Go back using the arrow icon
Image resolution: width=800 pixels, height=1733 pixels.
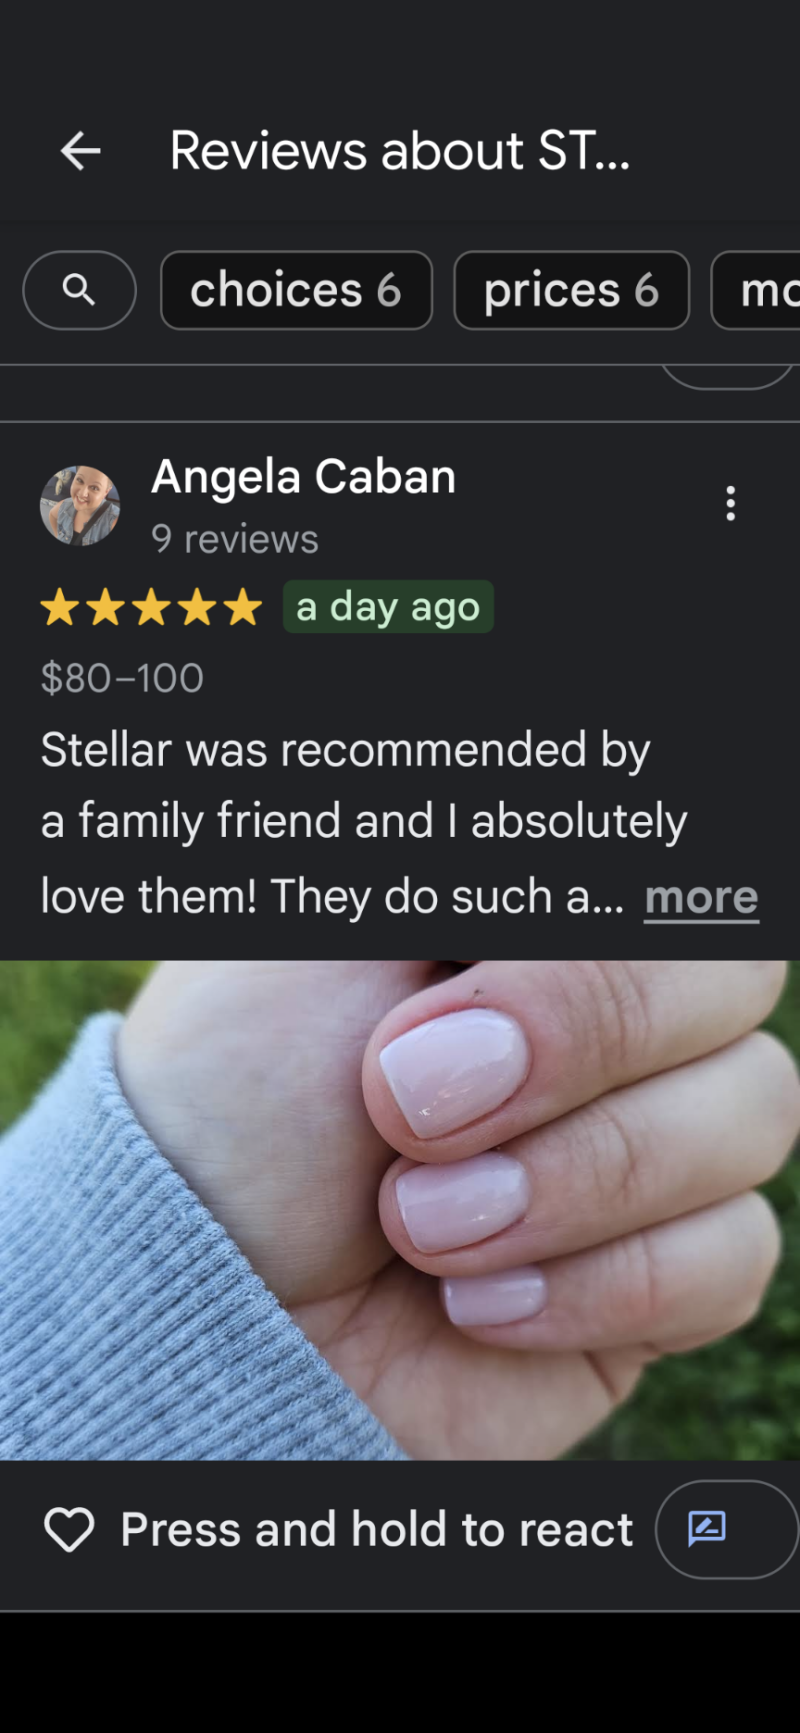point(81,151)
